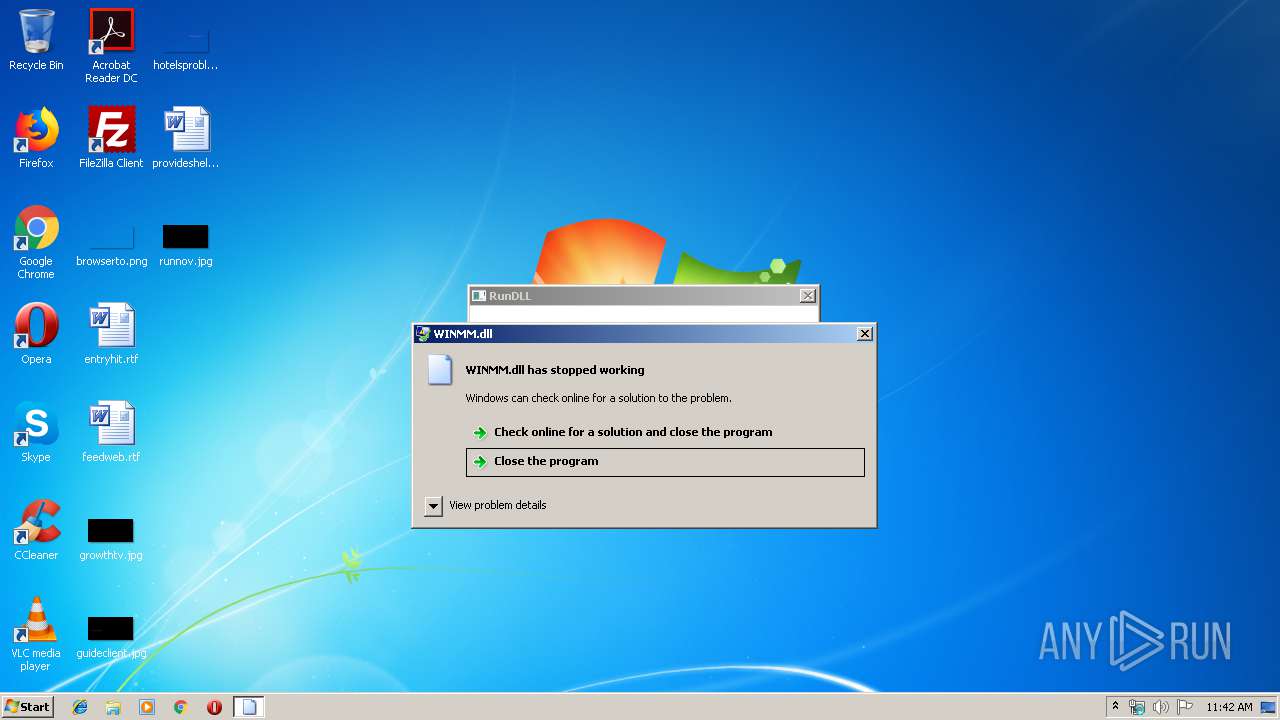Open Opera from the taskbar
1280x720 pixels.
tap(214, 707)
